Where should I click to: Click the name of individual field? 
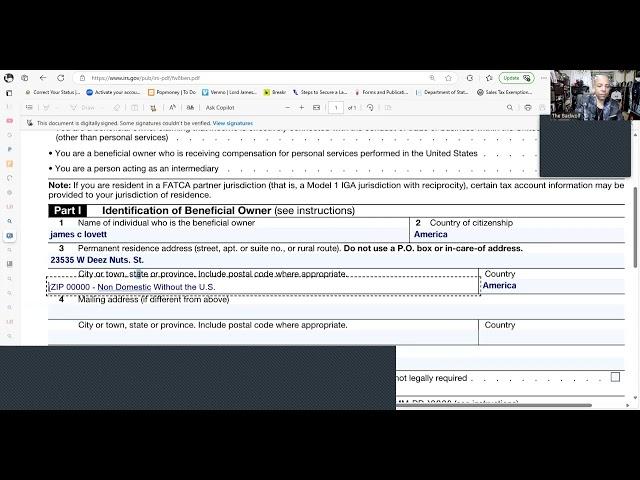point(228,235)
